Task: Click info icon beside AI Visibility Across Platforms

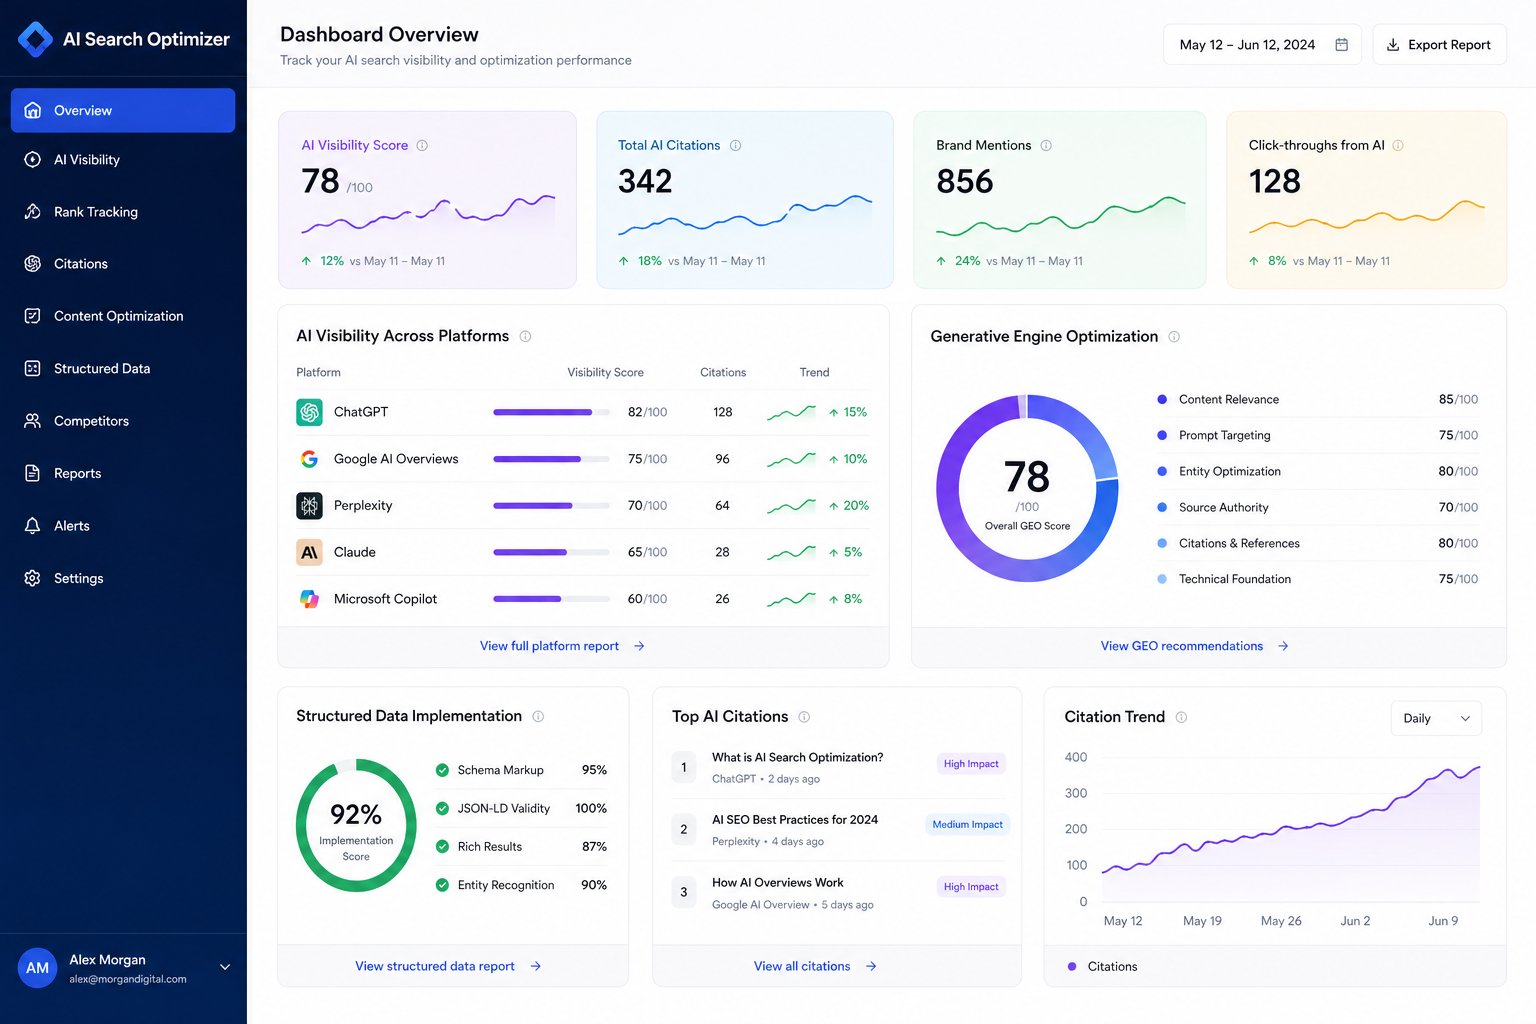Action: (525, 336)
